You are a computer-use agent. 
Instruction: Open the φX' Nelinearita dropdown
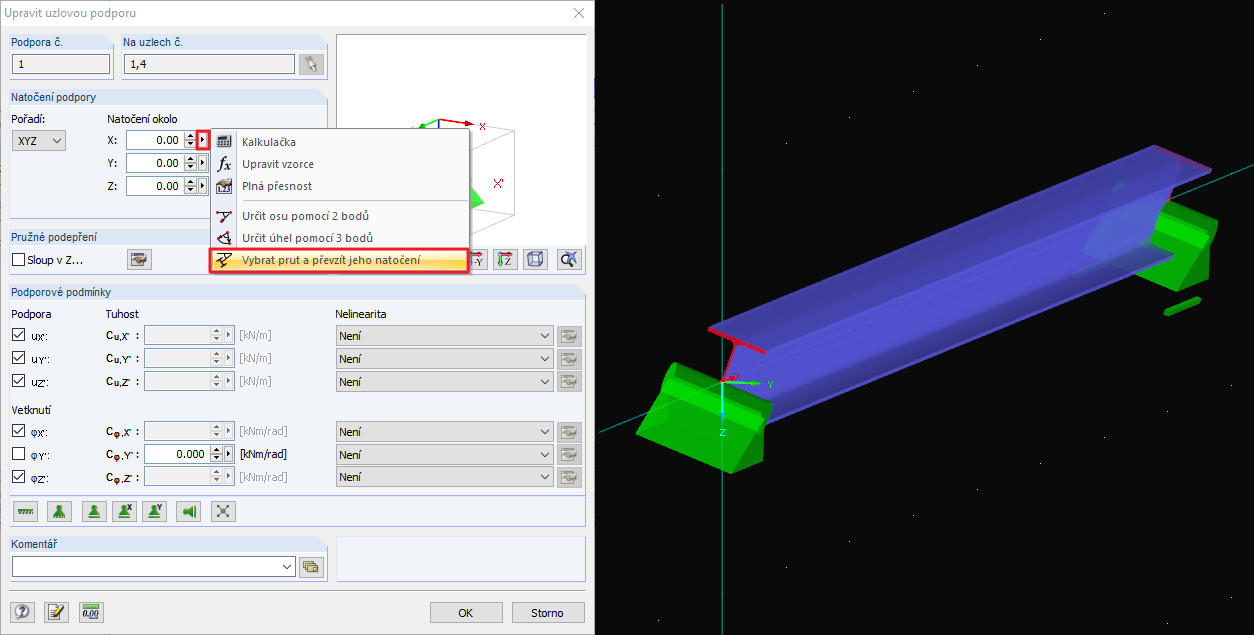pos(444,432)
